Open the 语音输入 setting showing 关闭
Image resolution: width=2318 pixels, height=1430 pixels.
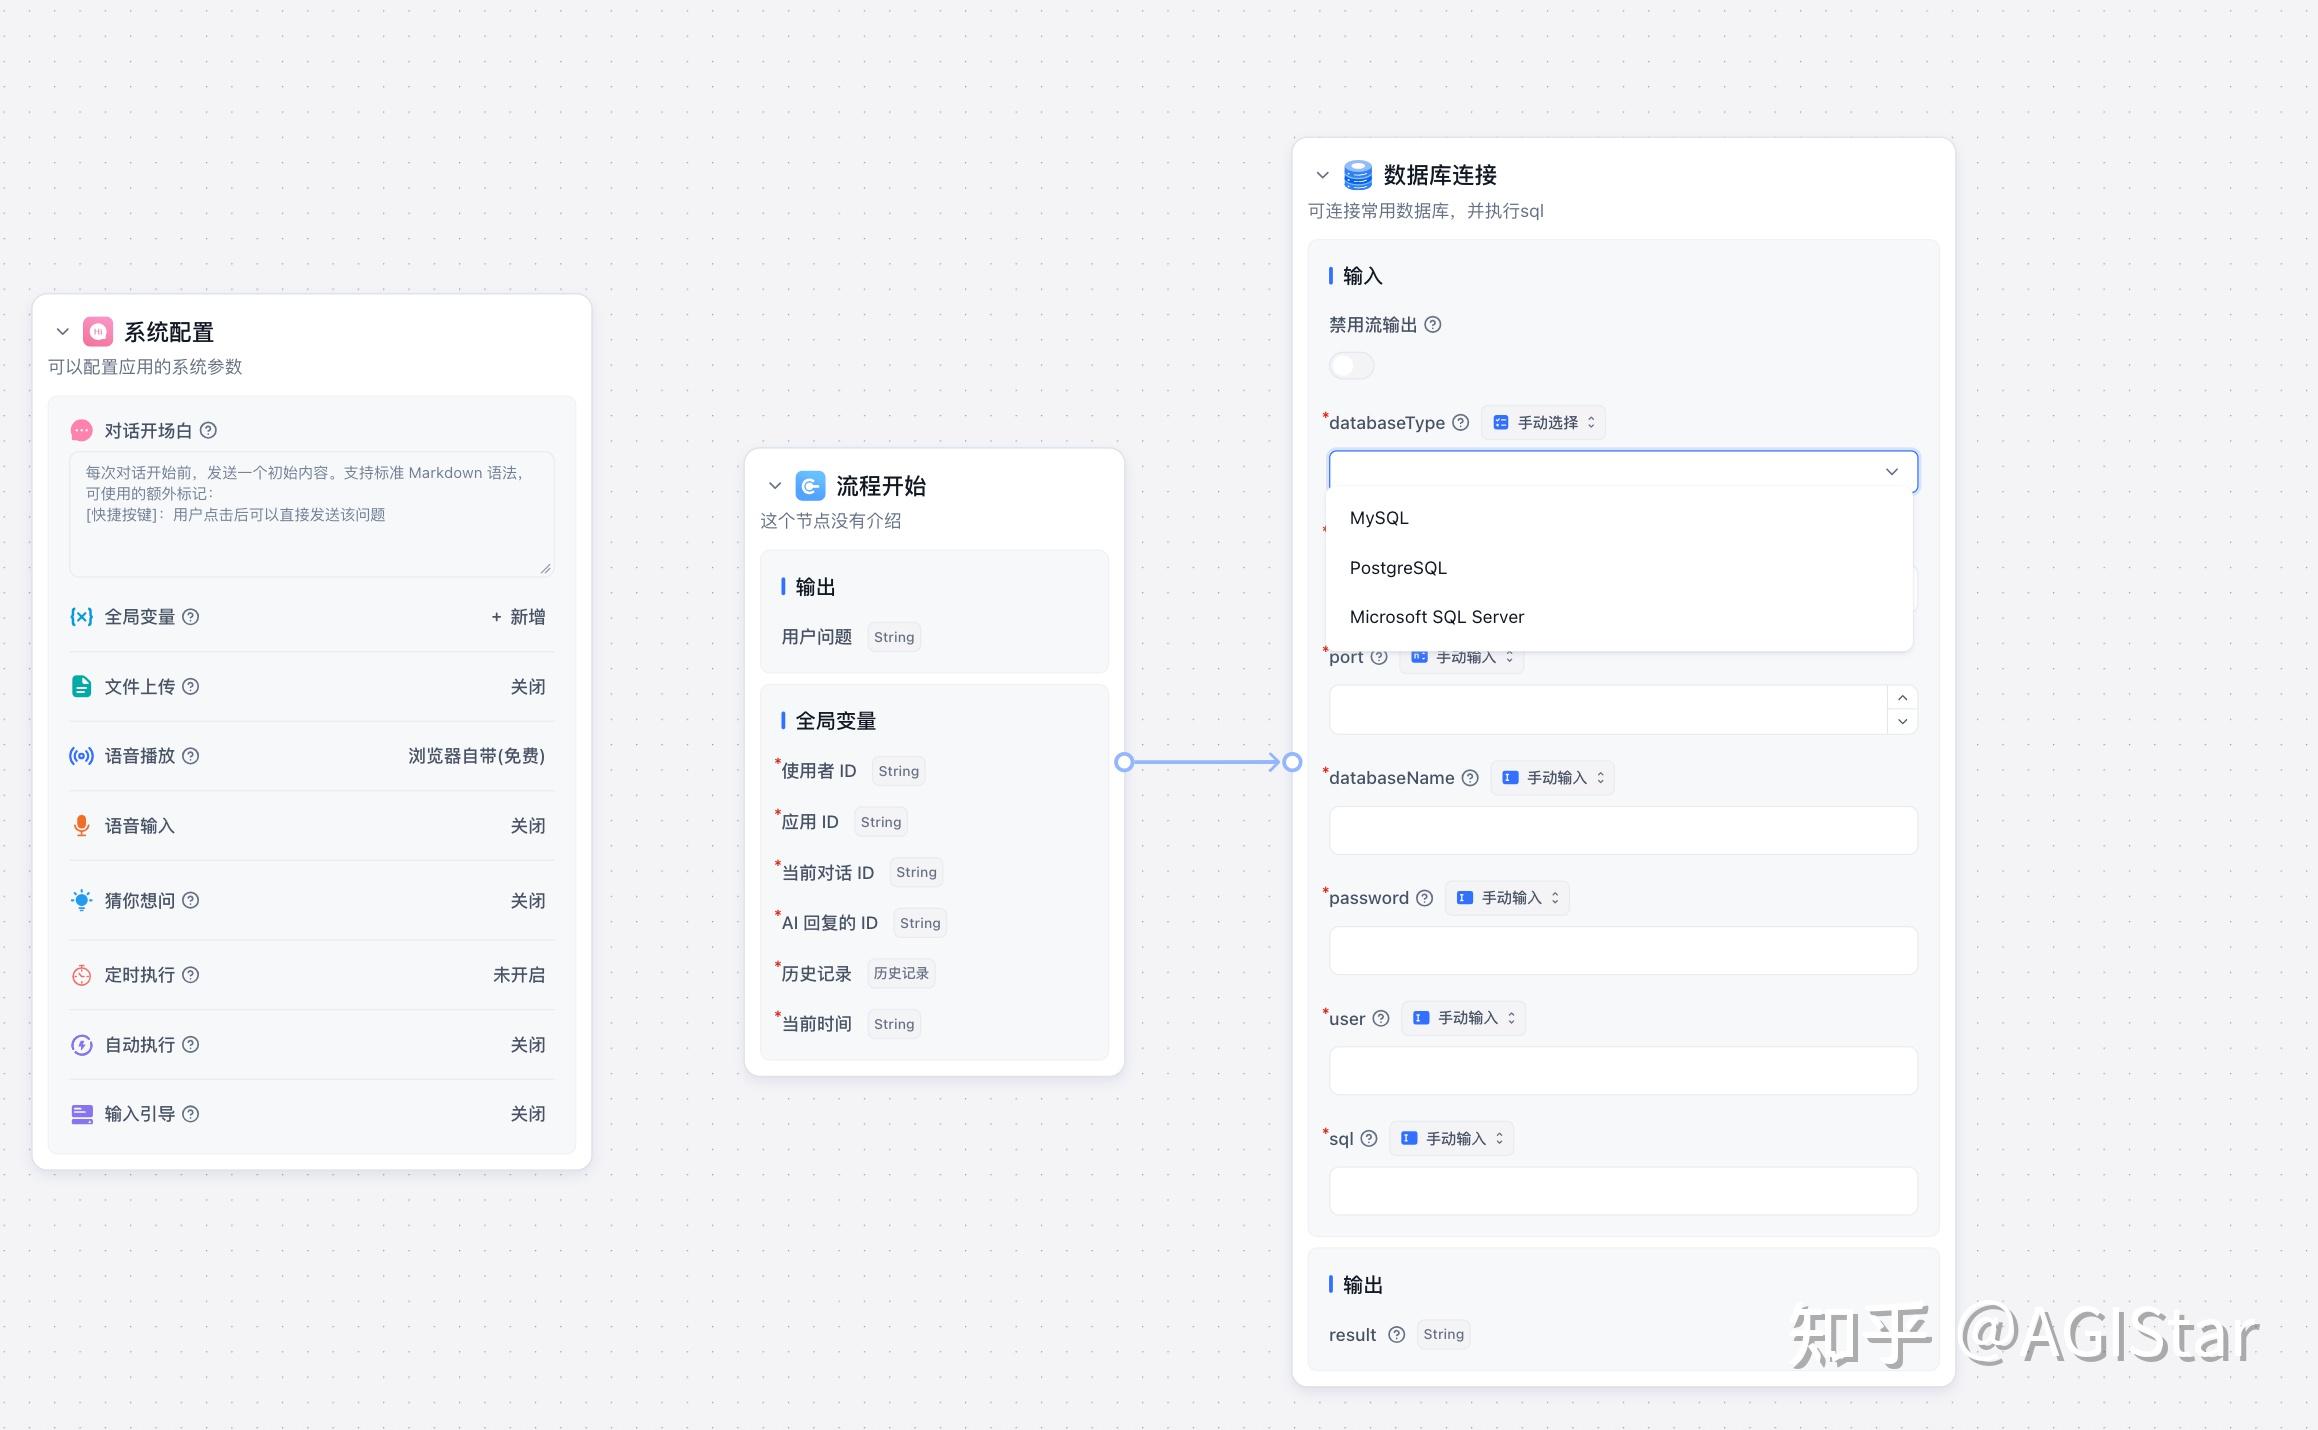527,826
